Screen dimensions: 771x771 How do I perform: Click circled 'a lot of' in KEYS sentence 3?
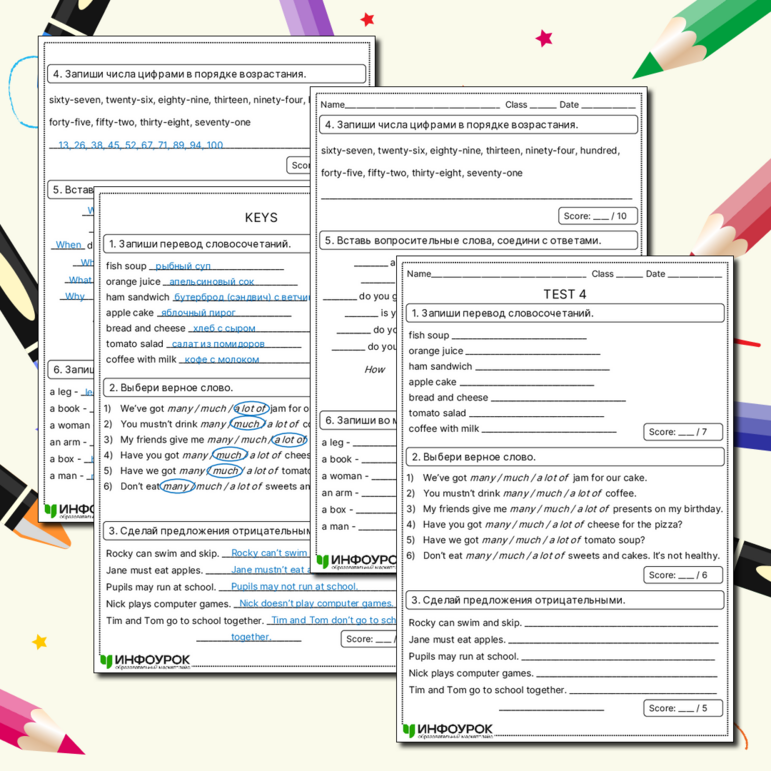290,440
